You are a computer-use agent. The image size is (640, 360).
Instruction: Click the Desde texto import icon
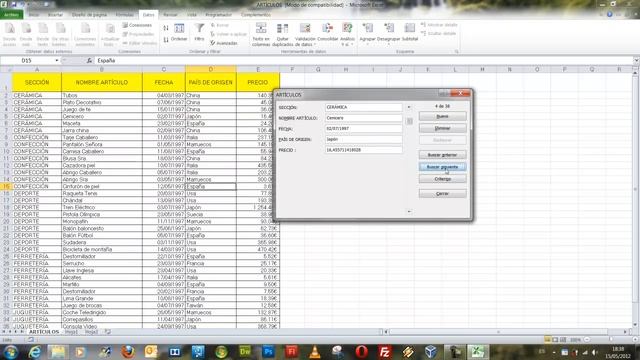click(43, 34)
